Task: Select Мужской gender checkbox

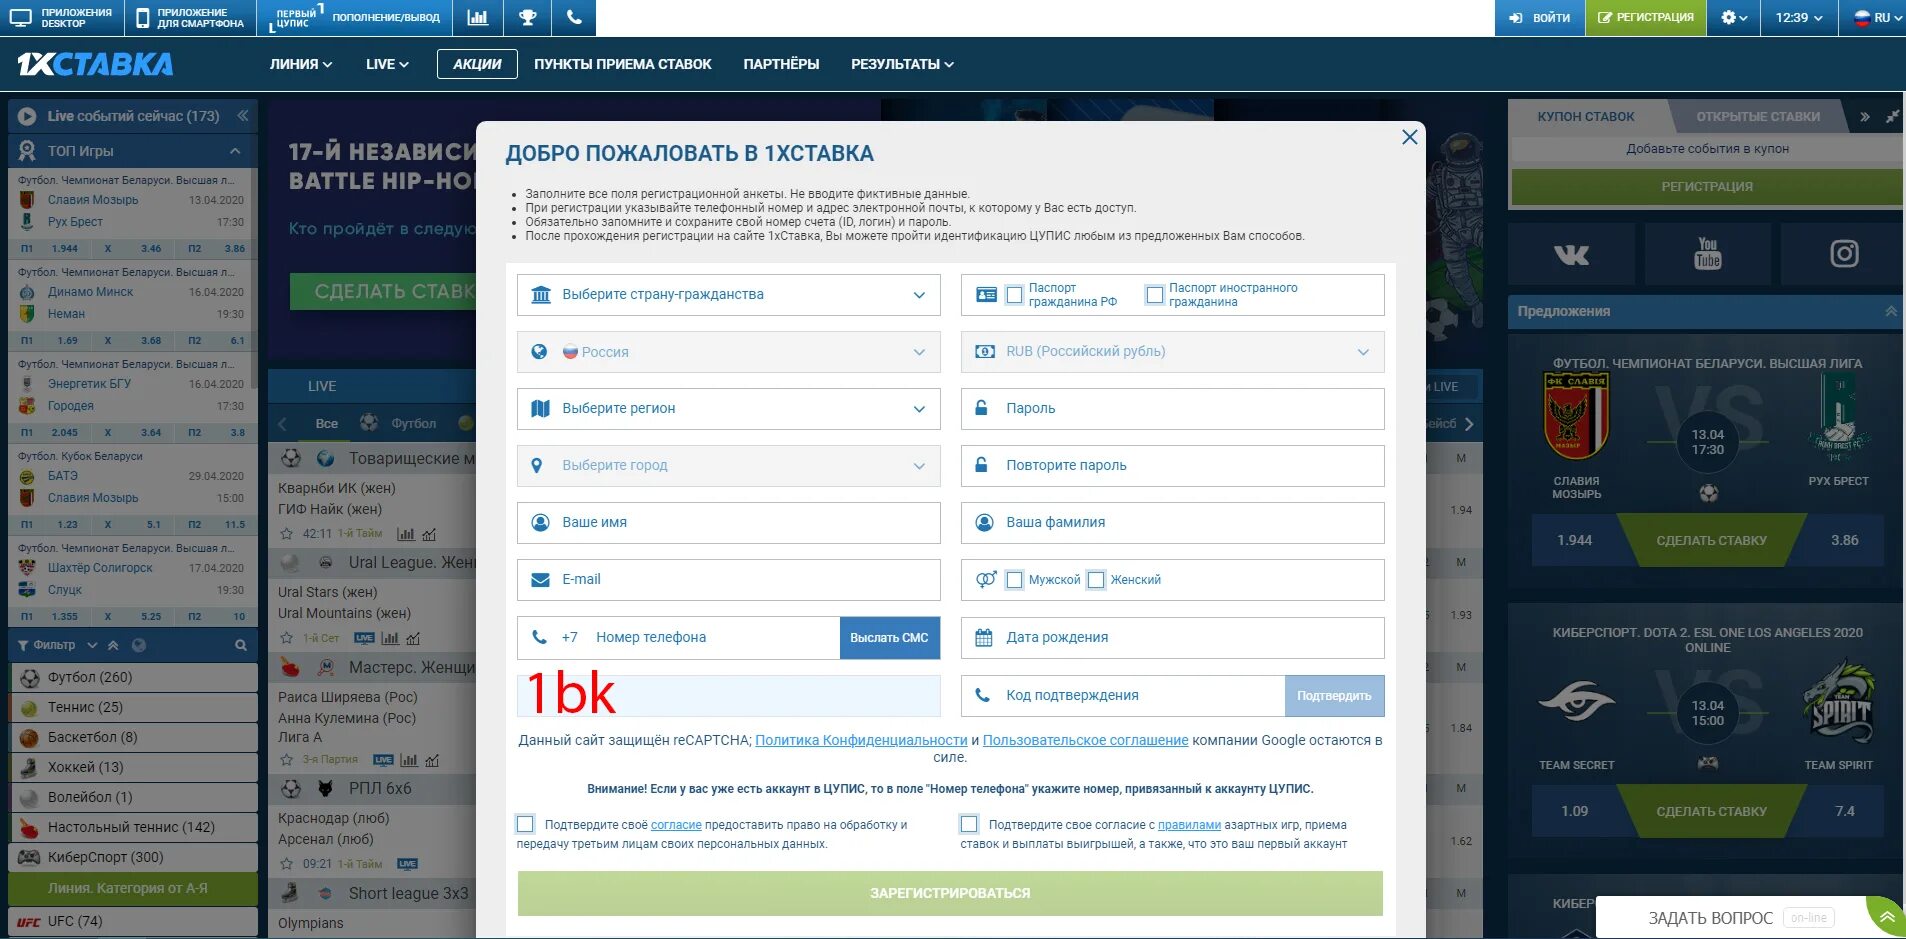Action: 1014,580
